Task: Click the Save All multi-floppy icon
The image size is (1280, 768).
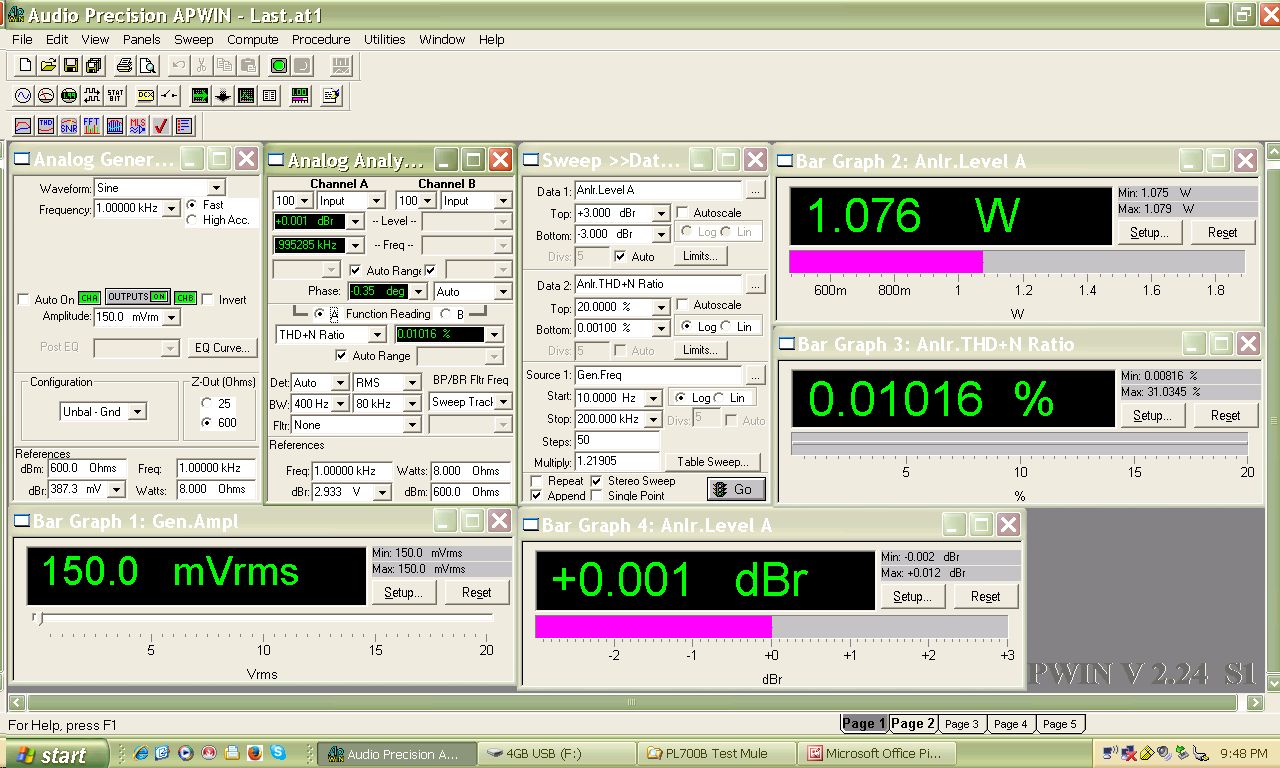Action: tap(93, 66)
